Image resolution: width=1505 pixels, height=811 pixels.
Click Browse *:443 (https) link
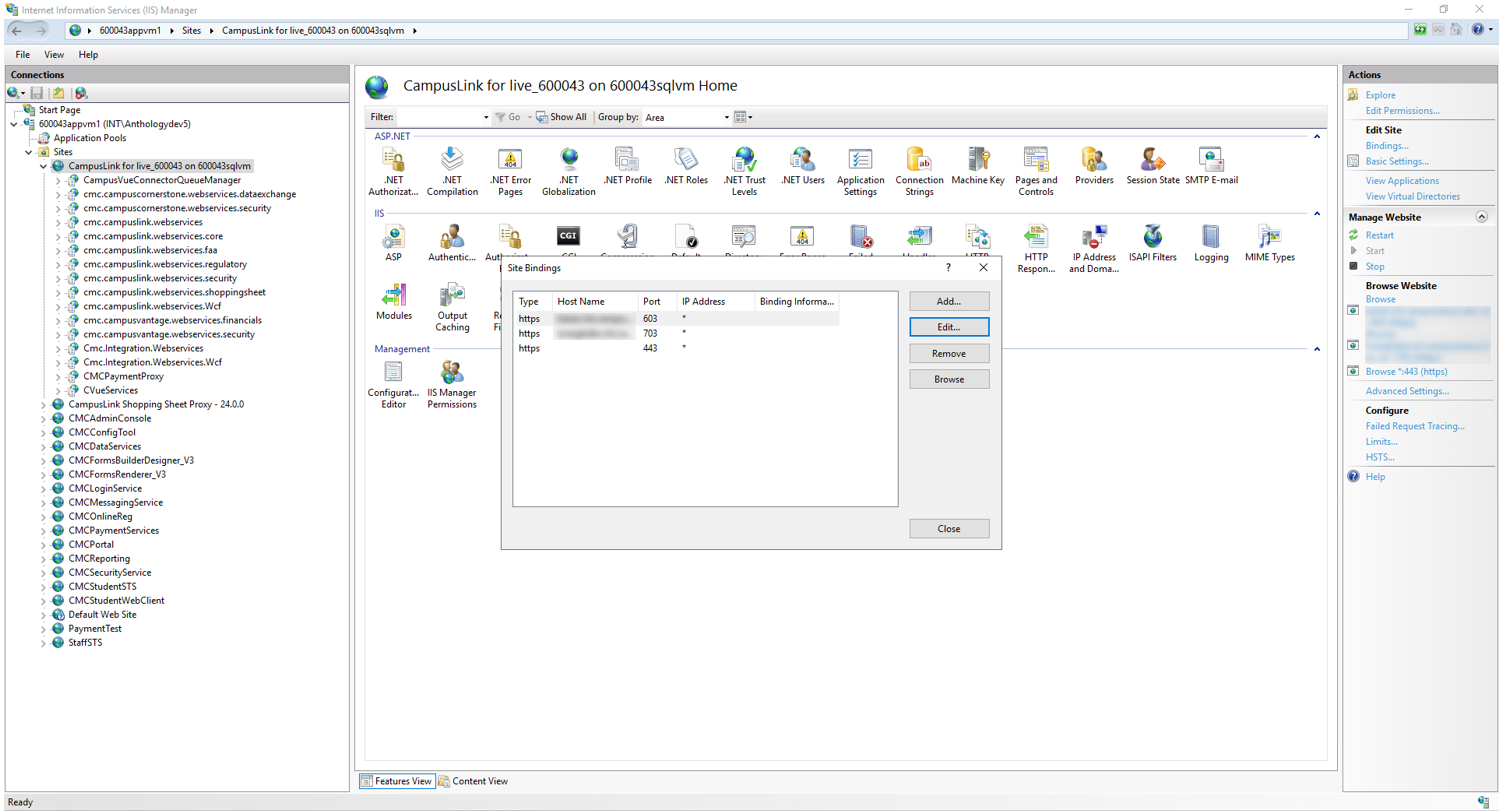tap(1406, 372)
